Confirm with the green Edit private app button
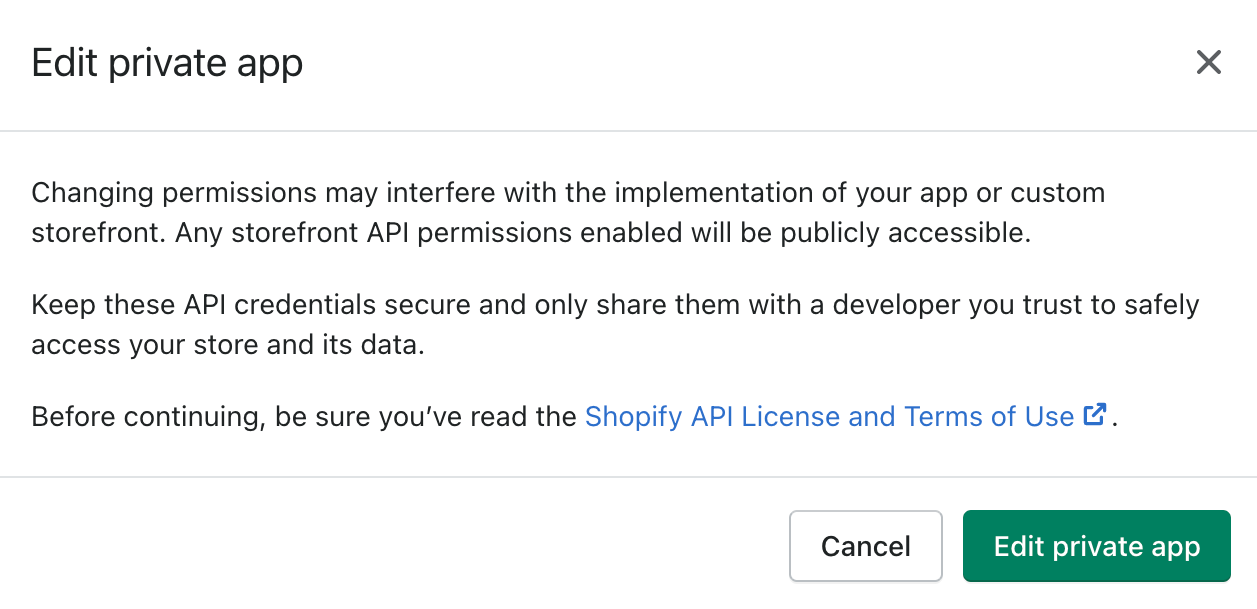The height and width of the screenshot is (609, 1257). point(1097,546)
